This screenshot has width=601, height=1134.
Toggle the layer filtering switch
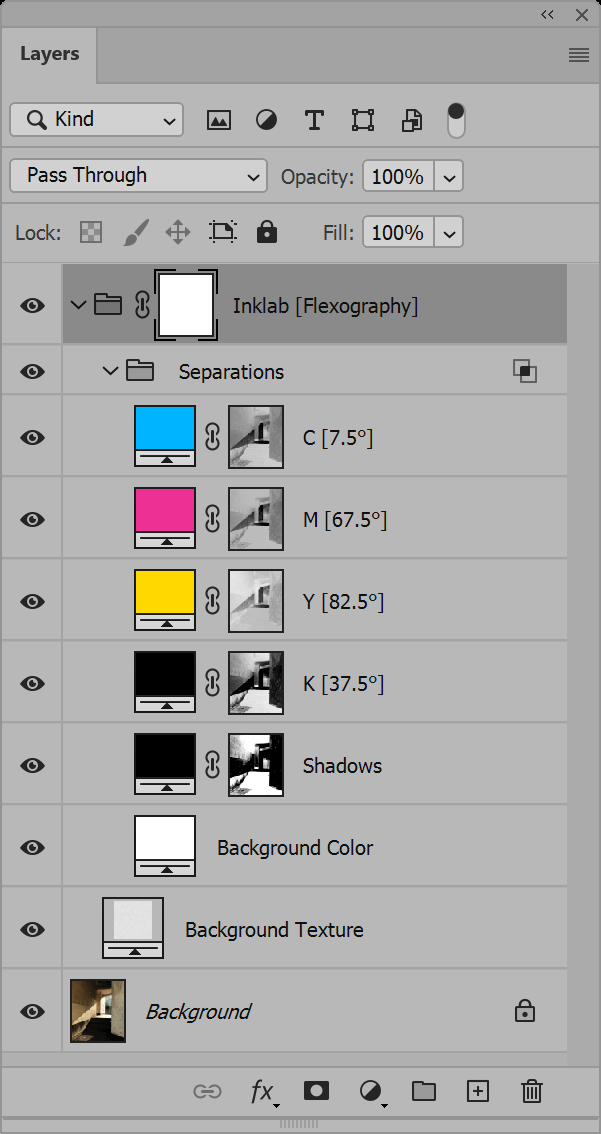pyautogui.click(x=456, y=120)
